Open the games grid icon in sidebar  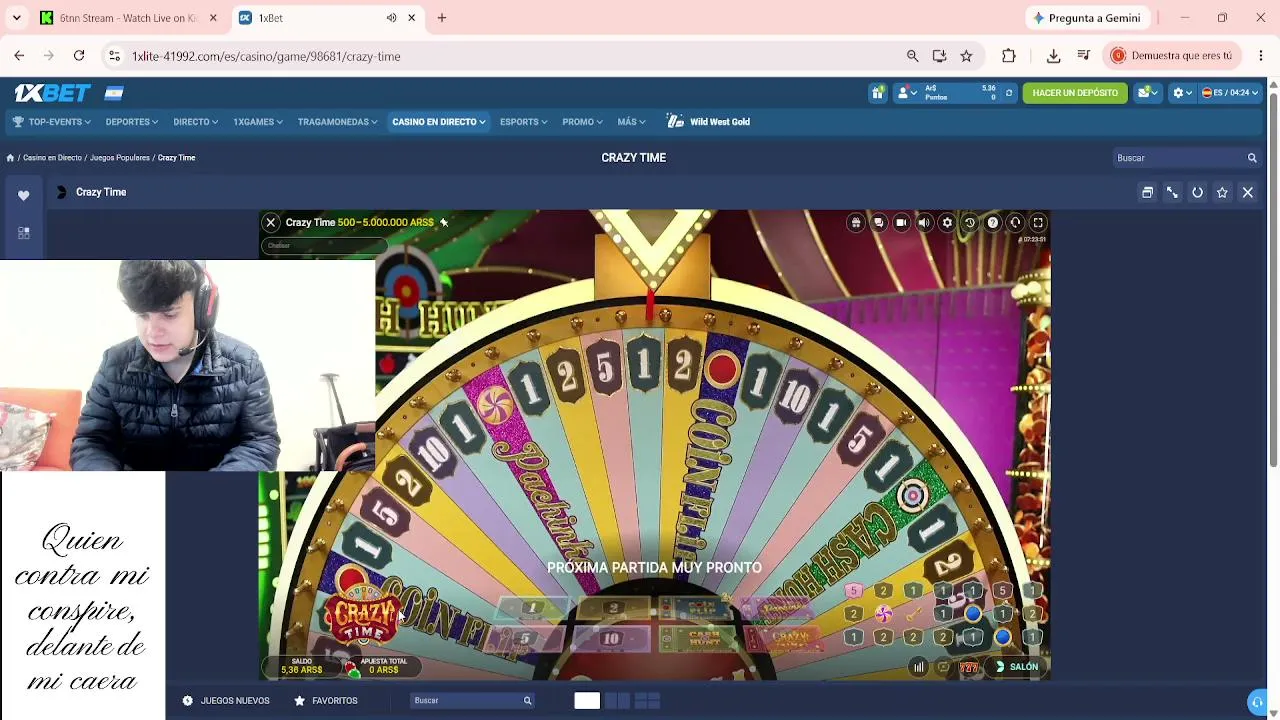click(24, 233)
